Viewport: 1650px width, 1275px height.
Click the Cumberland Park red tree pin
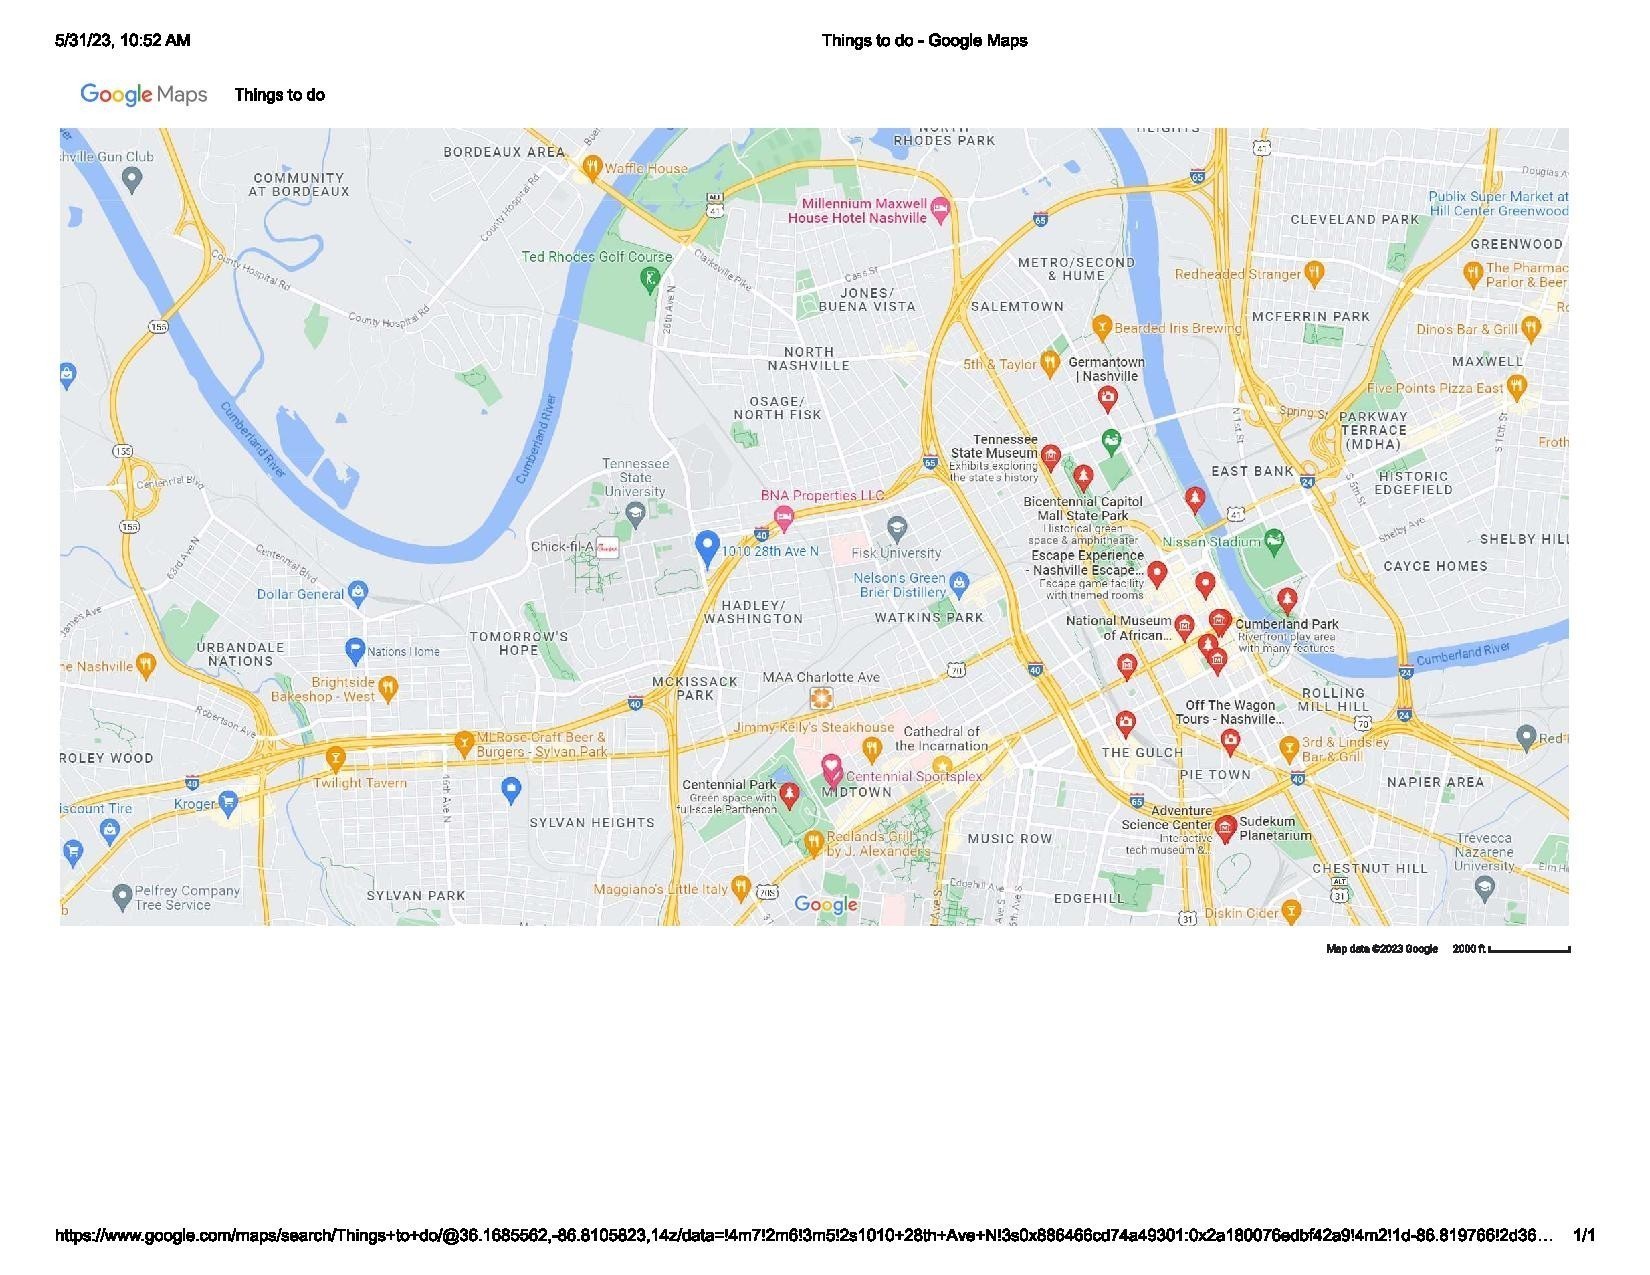tap(1287, 599)
